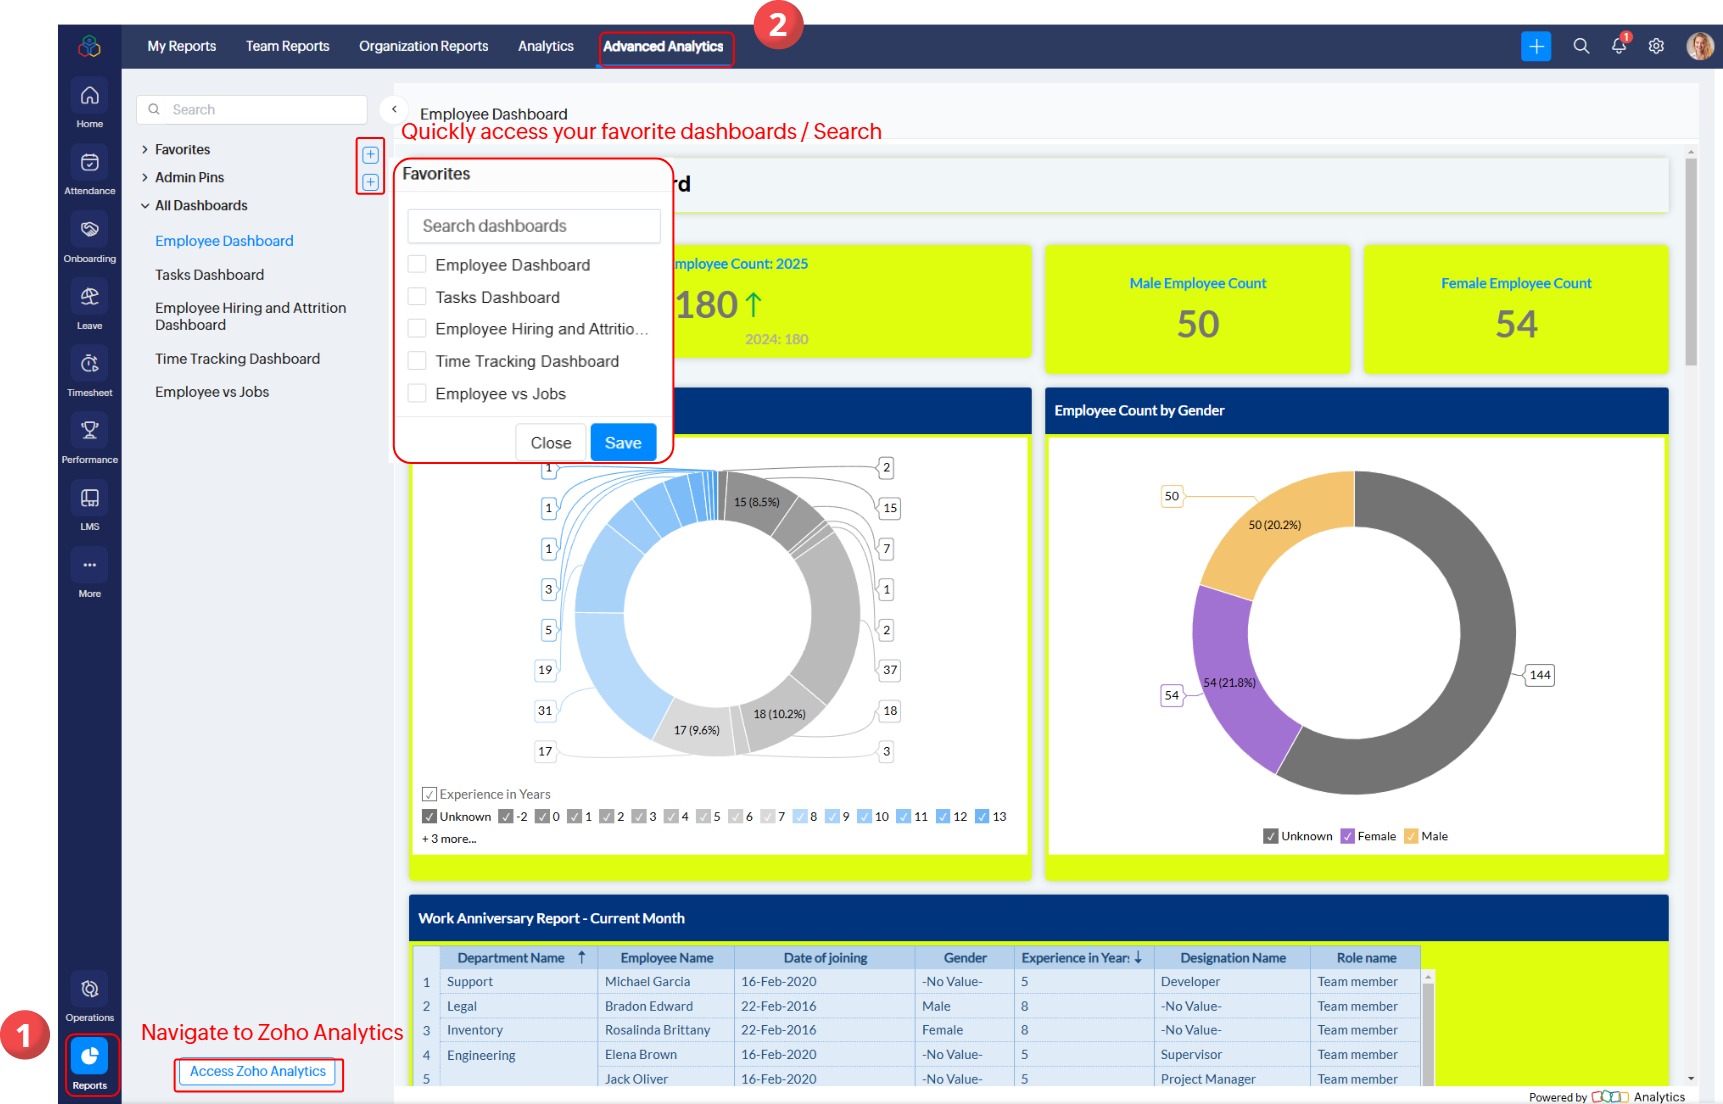Image resolution: width=1723 pixels, height=1104 pixels.
Task: Open settings gear in top bar
Action: click(x=1656, y=46)
